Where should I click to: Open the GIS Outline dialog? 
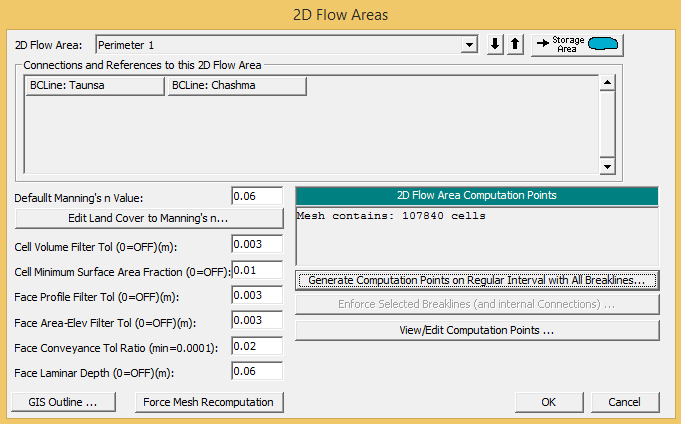point(69,402)
